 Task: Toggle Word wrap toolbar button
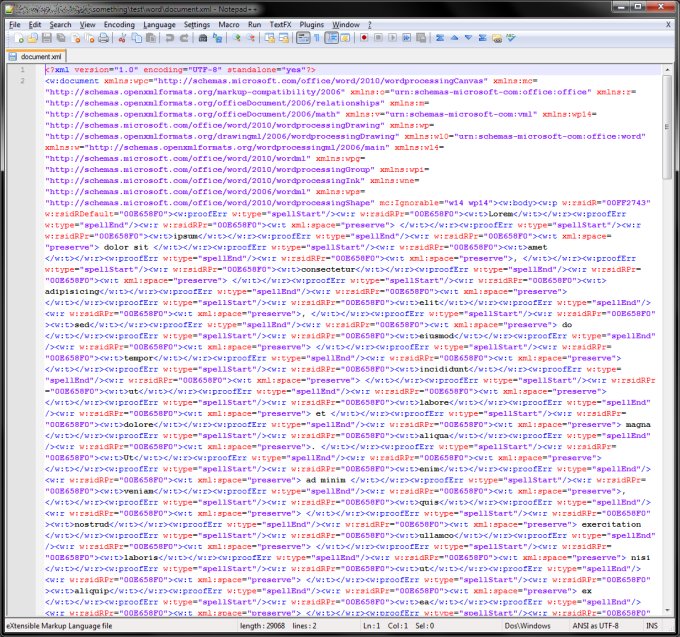pos(303,38)
